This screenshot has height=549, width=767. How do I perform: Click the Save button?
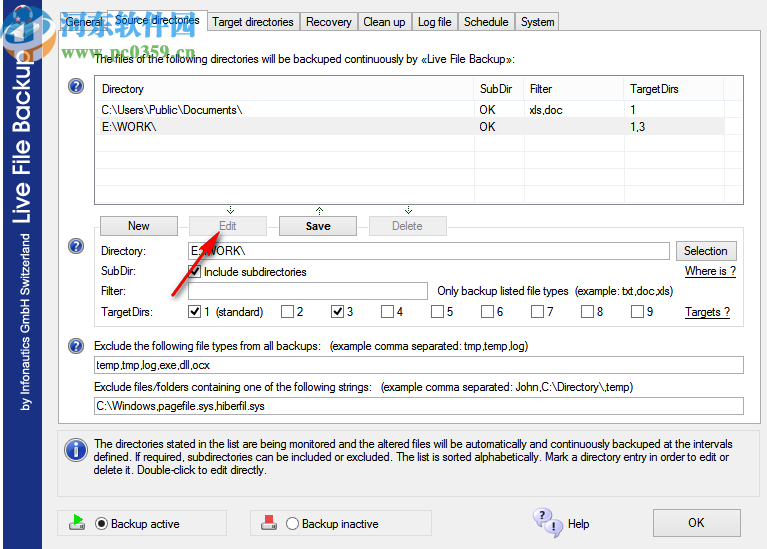[318, 226]
